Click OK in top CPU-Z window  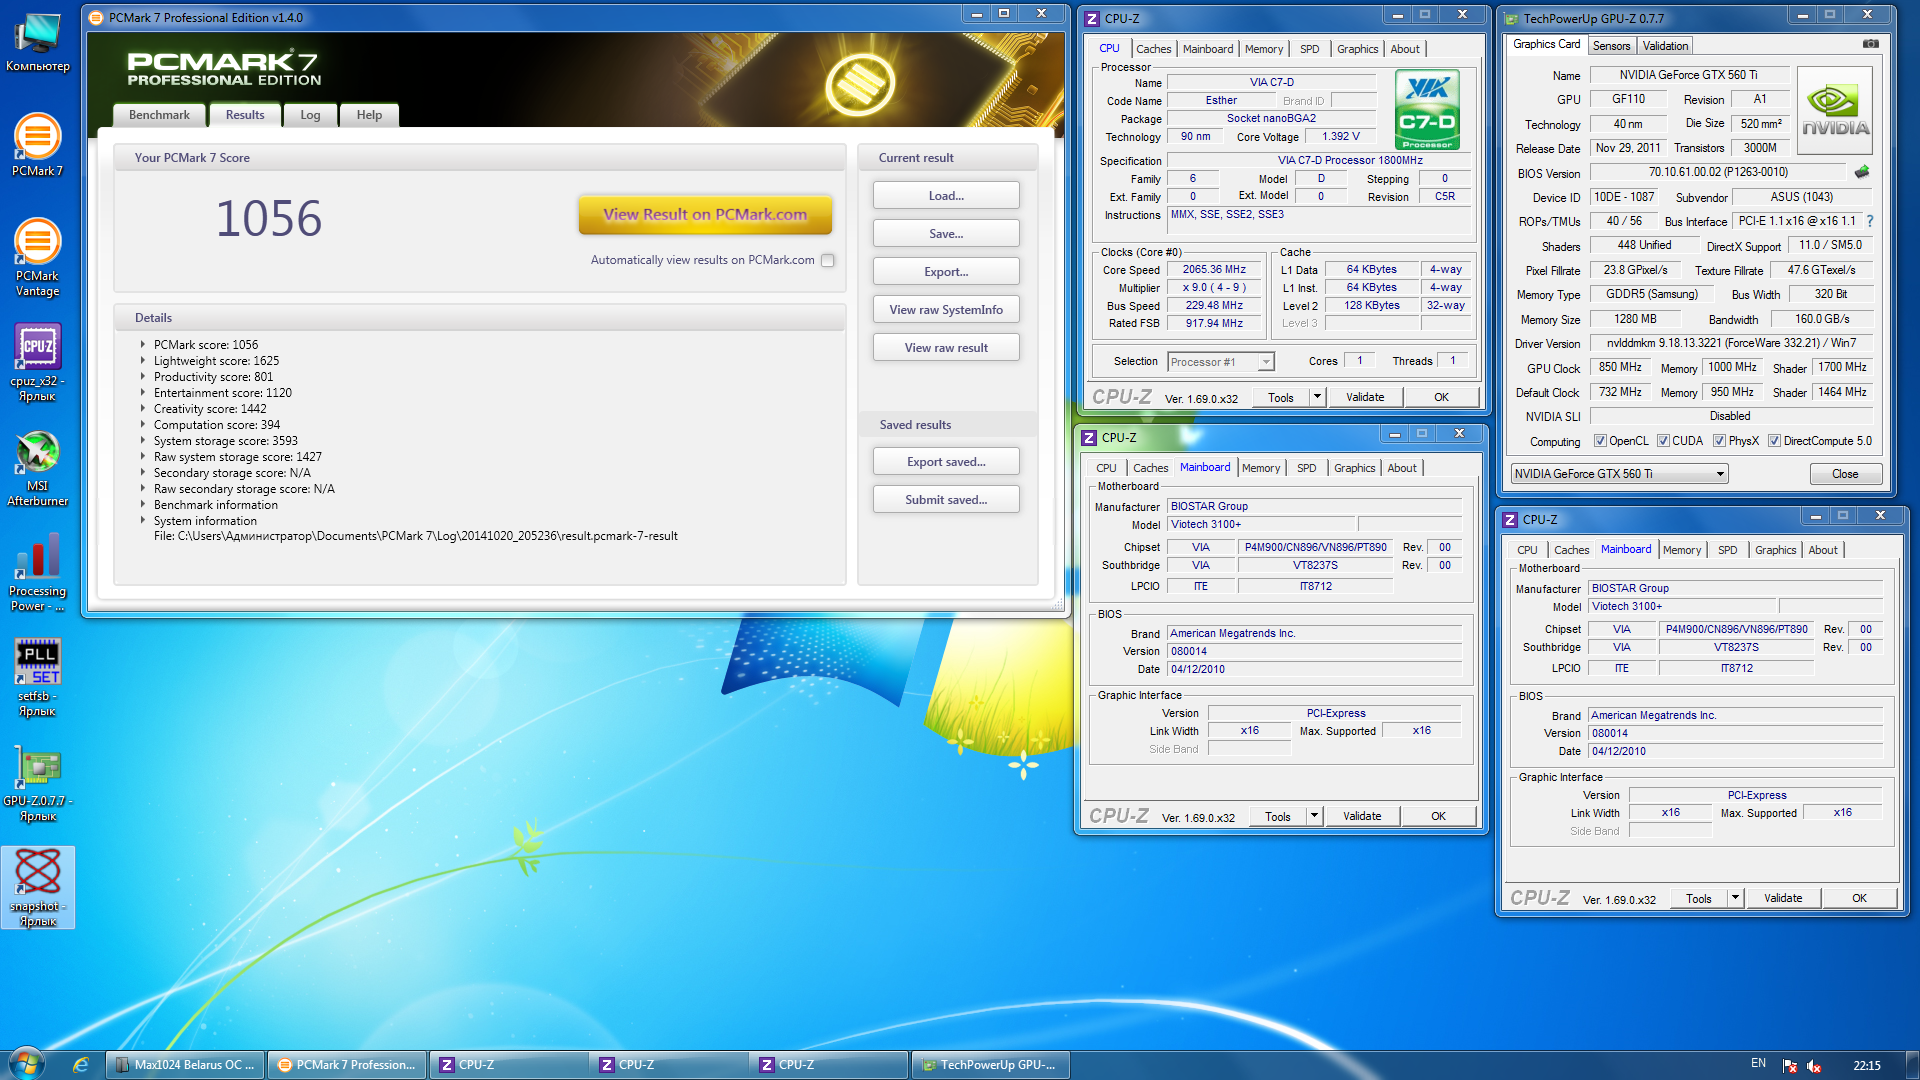click(x=1441, y=397)
